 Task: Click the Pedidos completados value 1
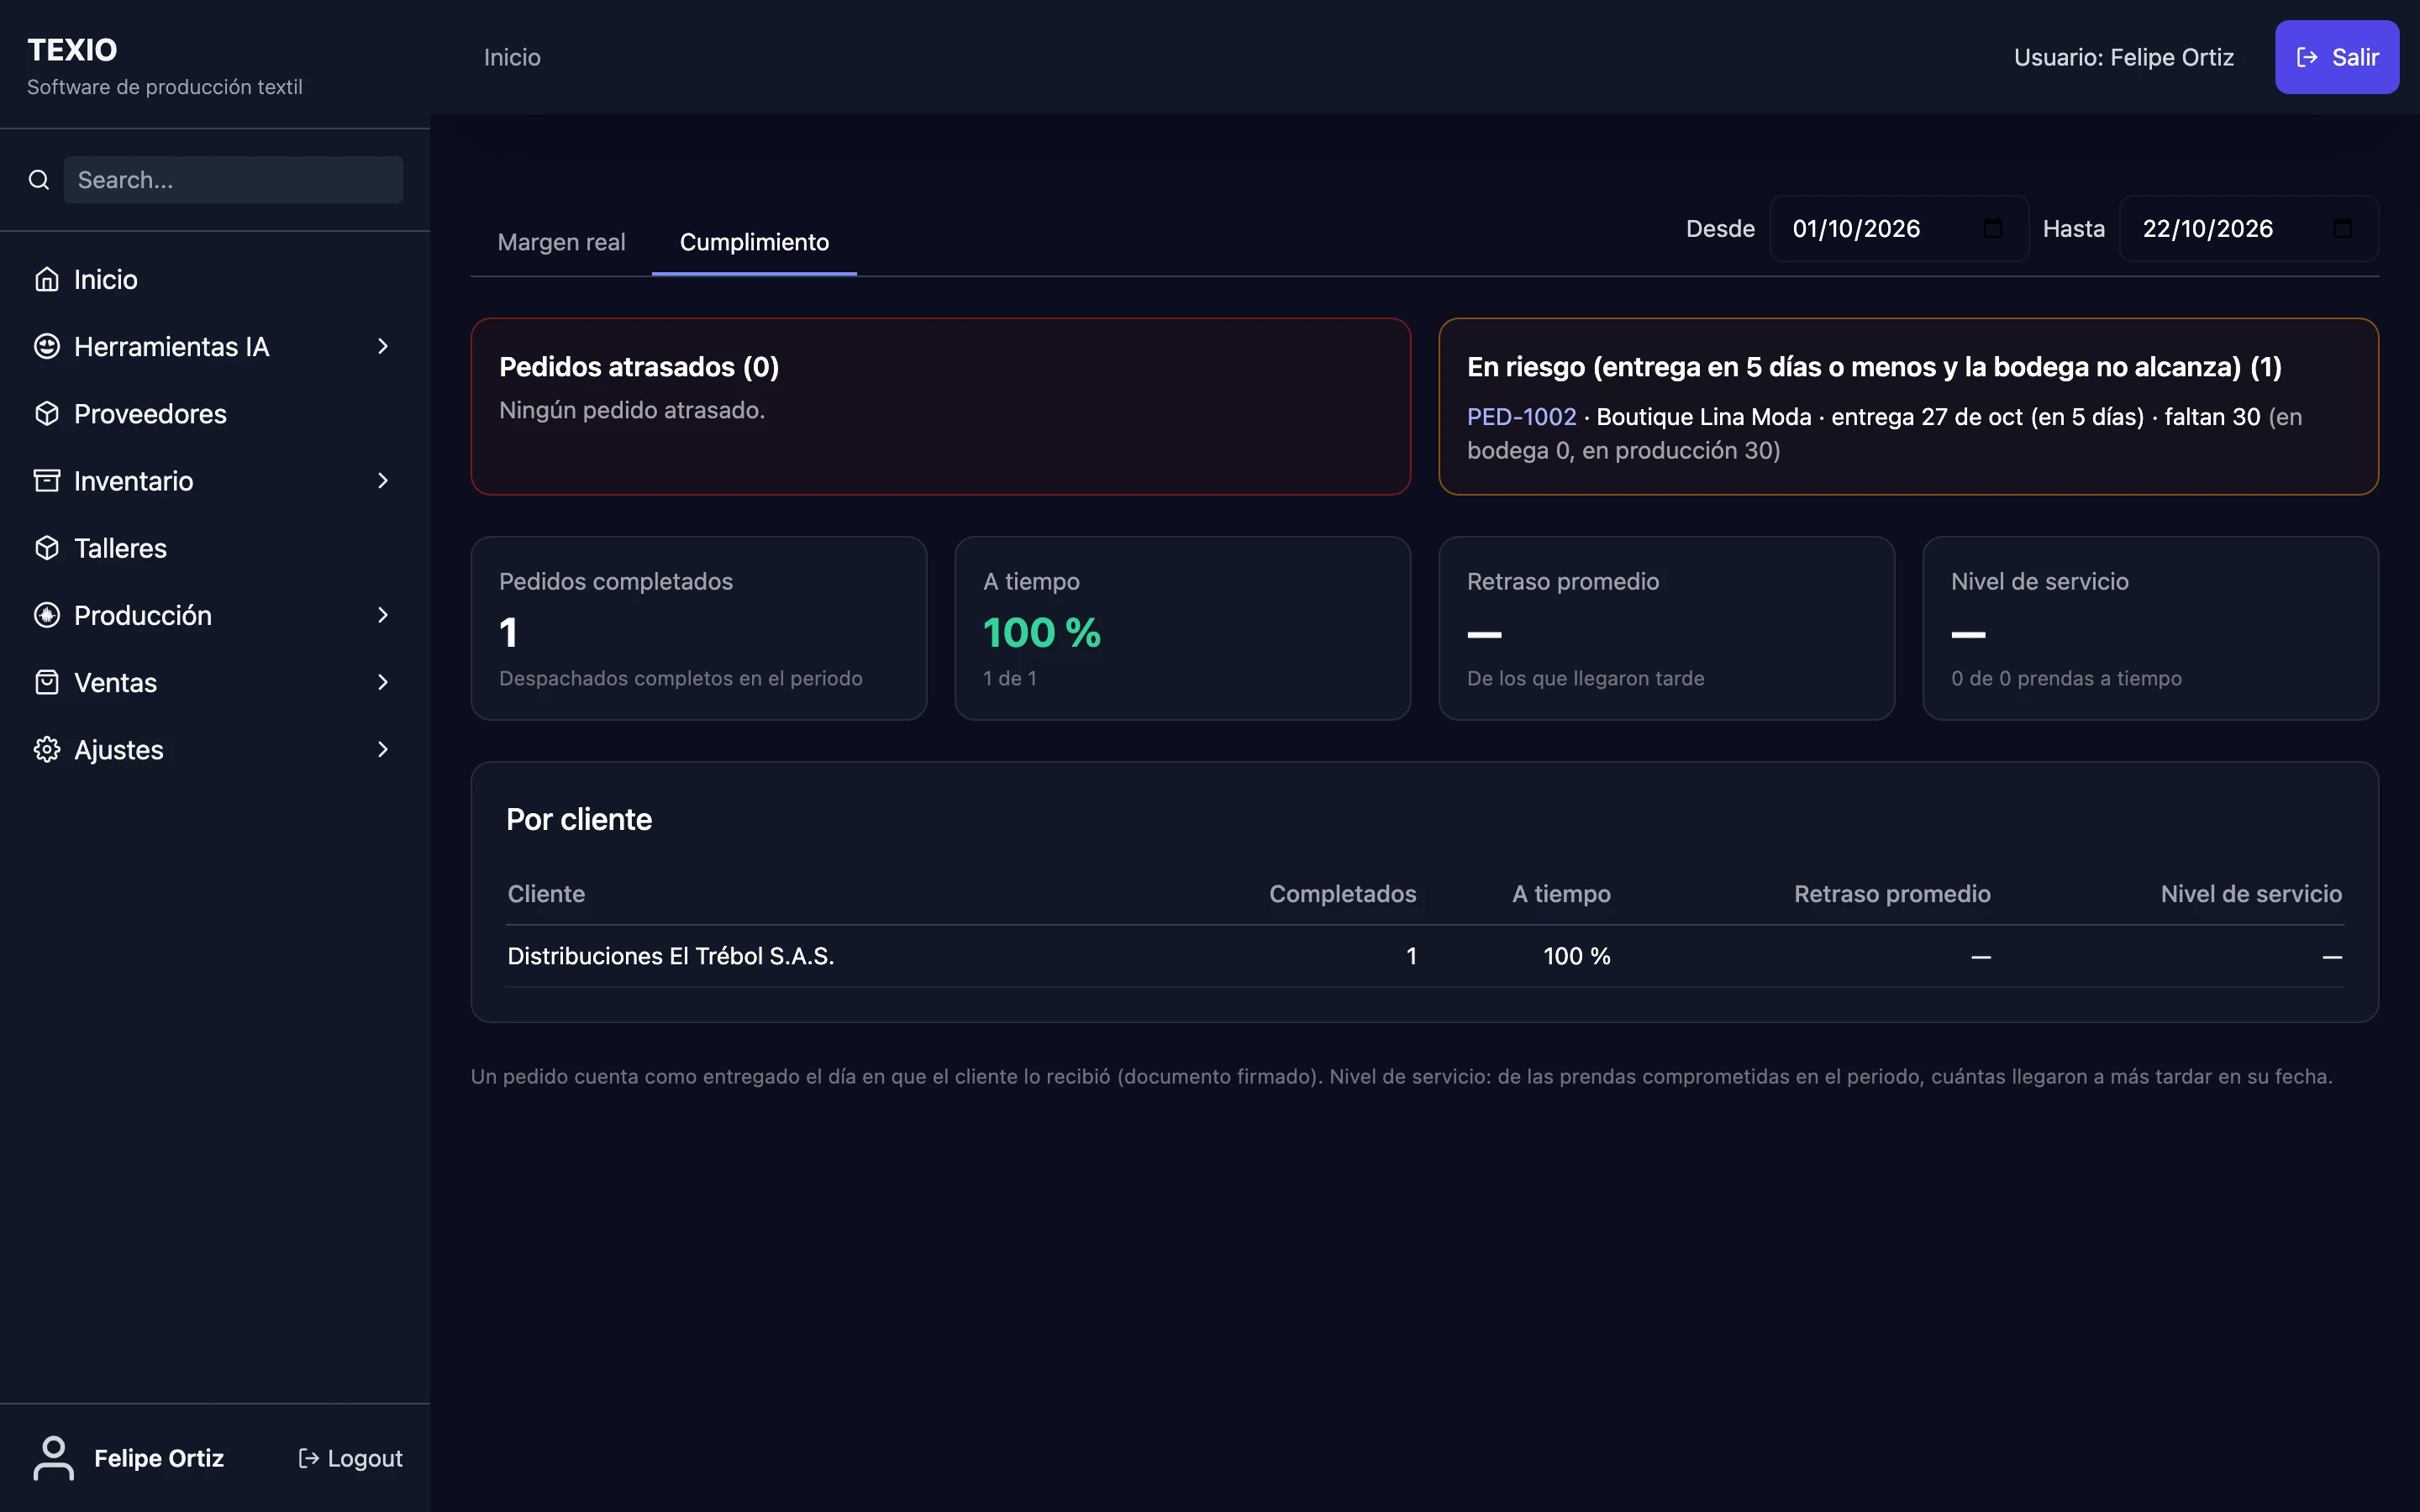click(x=508, y=632)
